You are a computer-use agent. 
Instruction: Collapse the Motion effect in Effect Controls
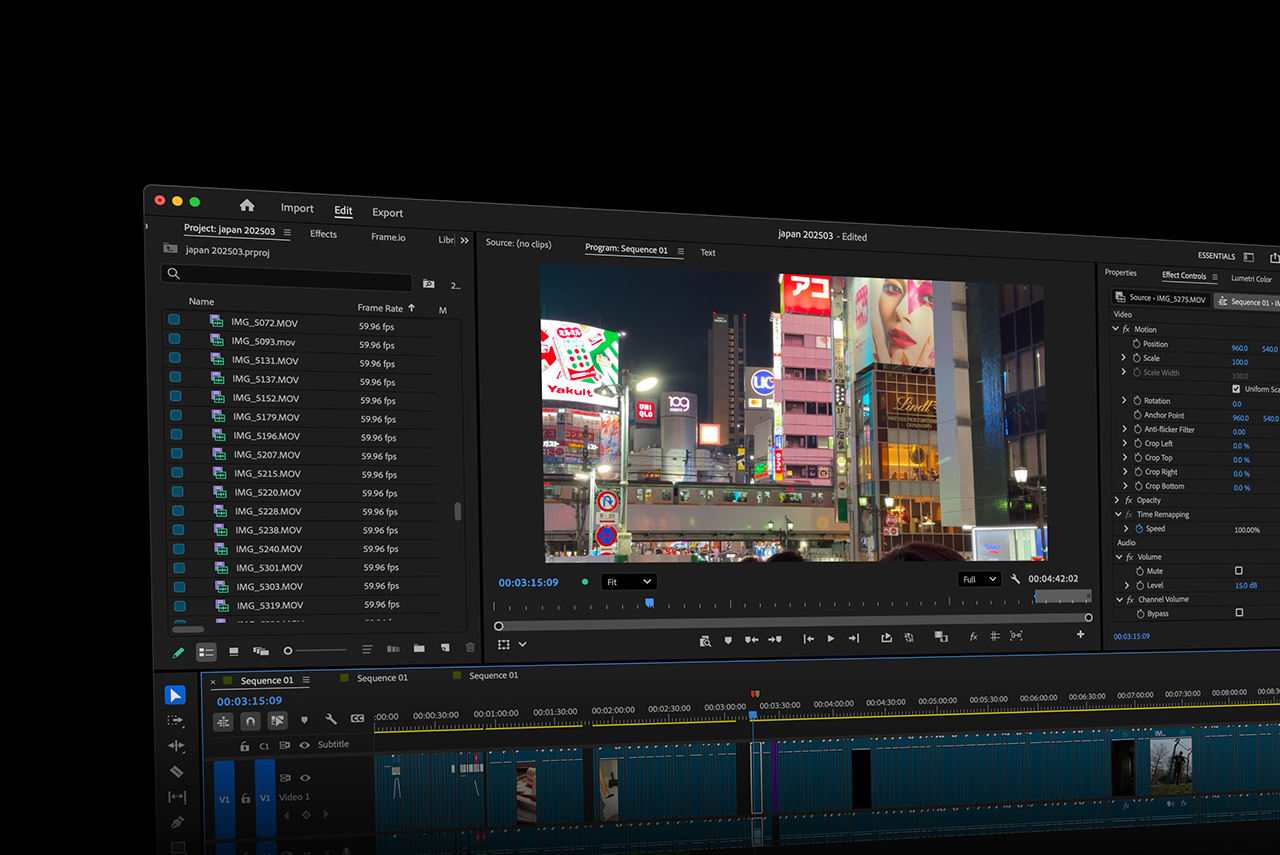point(1115,329)
